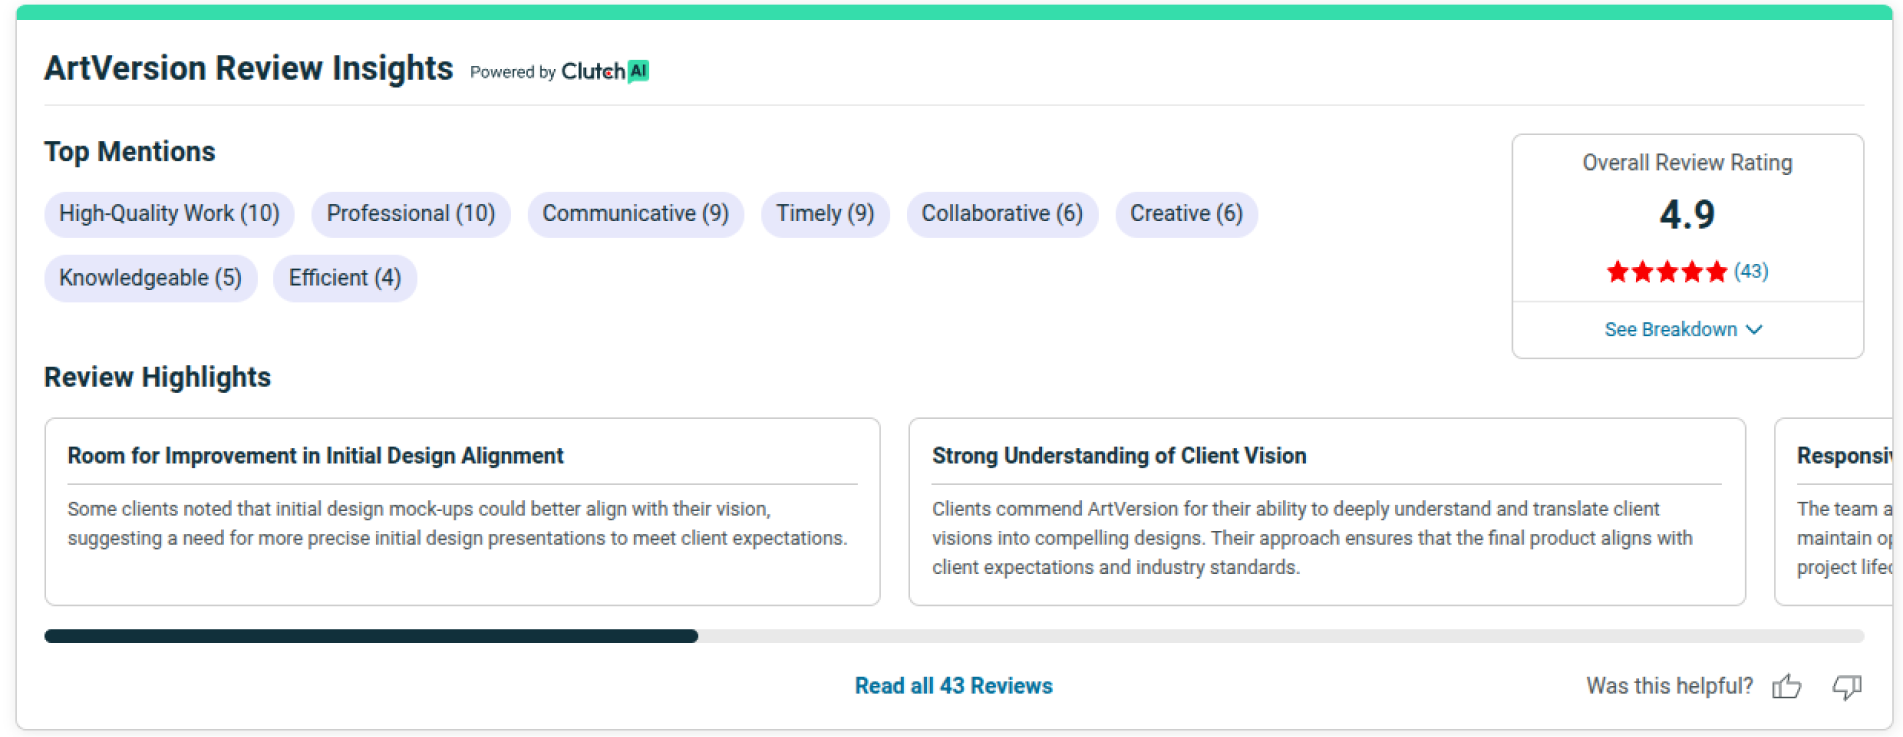Select the Collaborative (6) mention tag
Image resolution: width=1903 pixels, height=737 pixels.
pyautogui.click(x=1002, y=214)
